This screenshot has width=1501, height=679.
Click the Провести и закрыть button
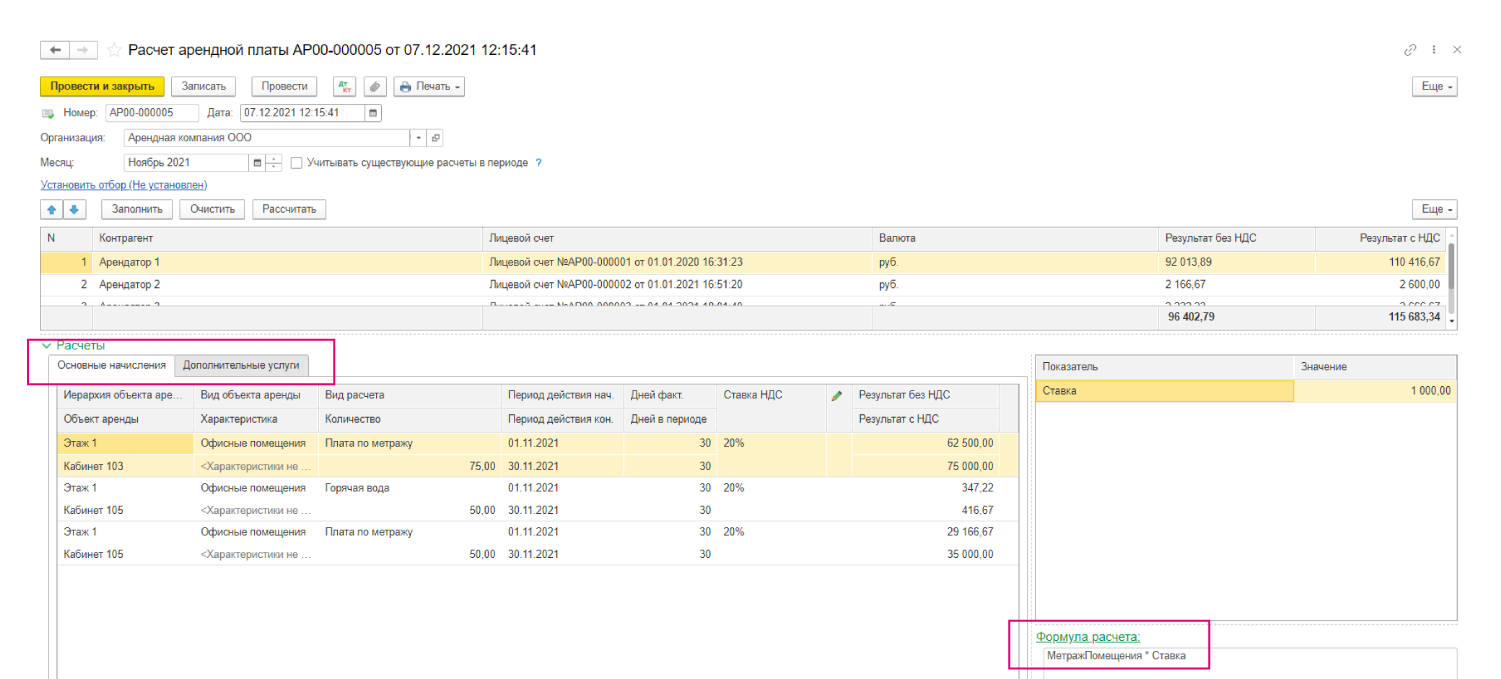pos(102,87)
